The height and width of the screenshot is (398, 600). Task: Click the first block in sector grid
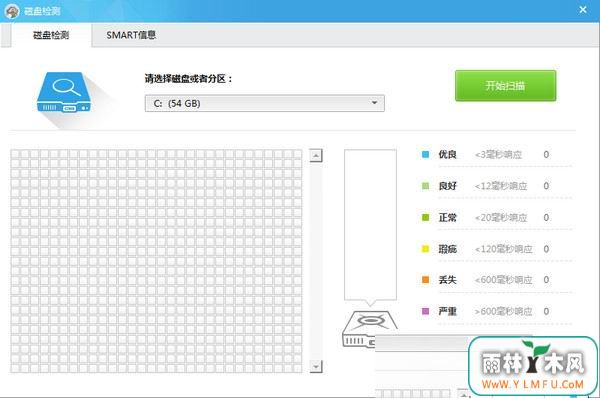coord(15,154)
